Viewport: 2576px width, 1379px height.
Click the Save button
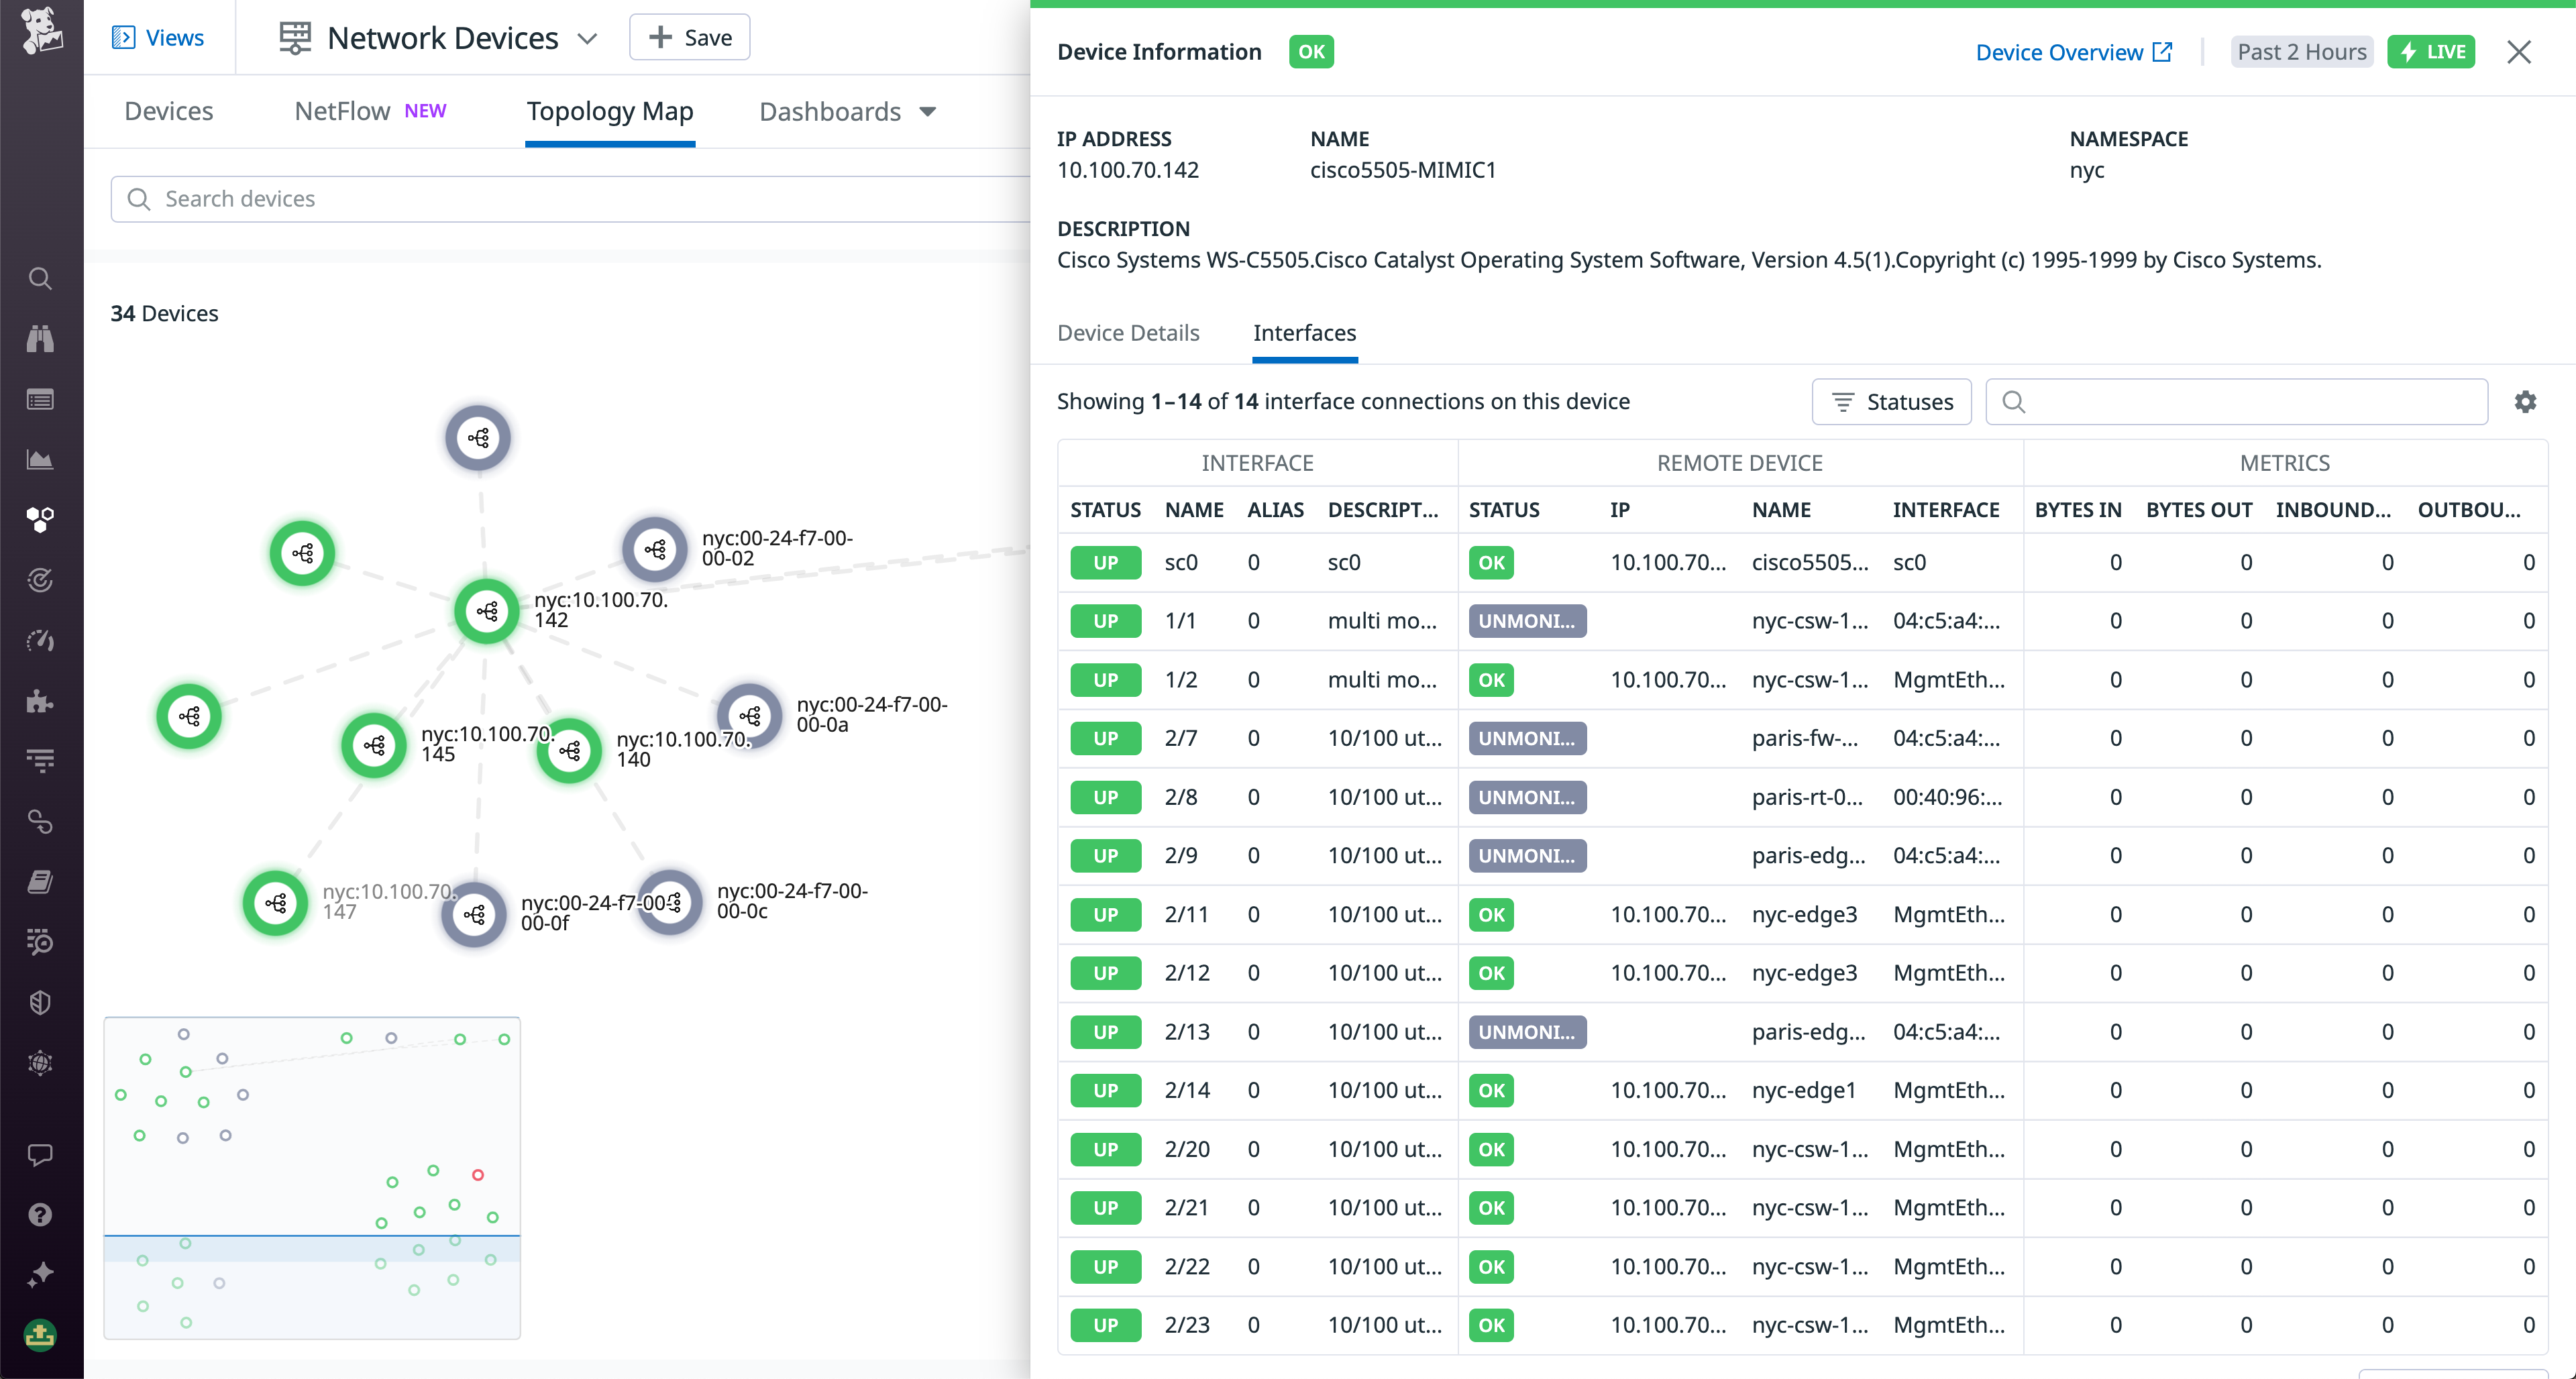click(689, 37)
